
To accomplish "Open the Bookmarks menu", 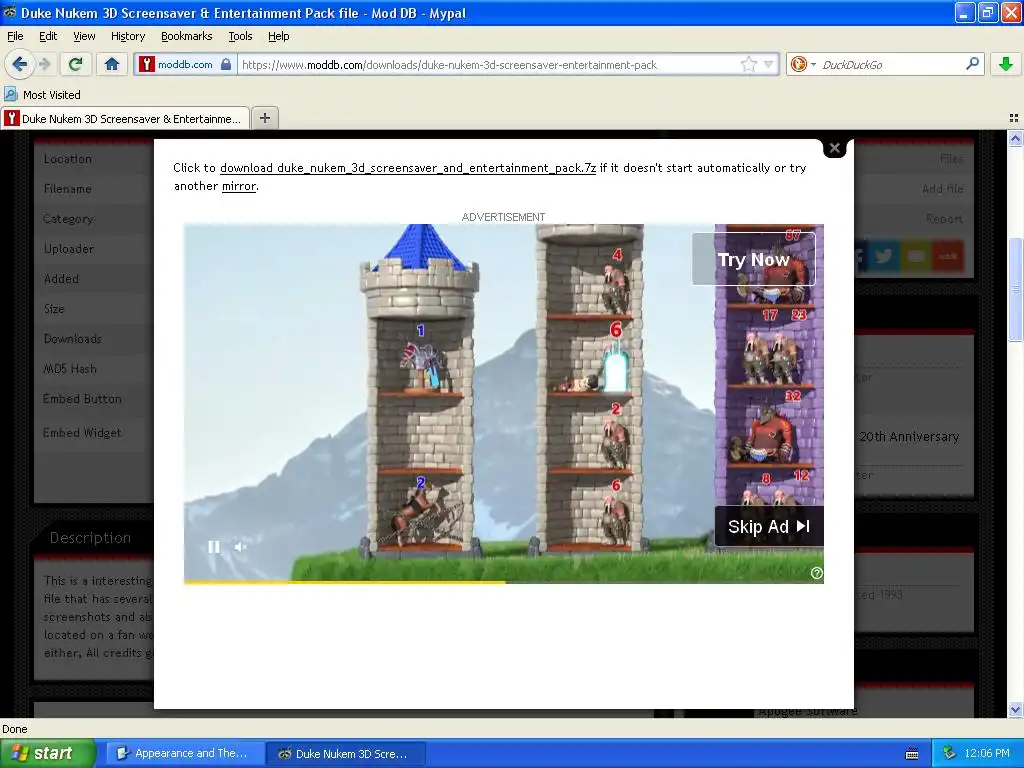I will tap(187, 36).
